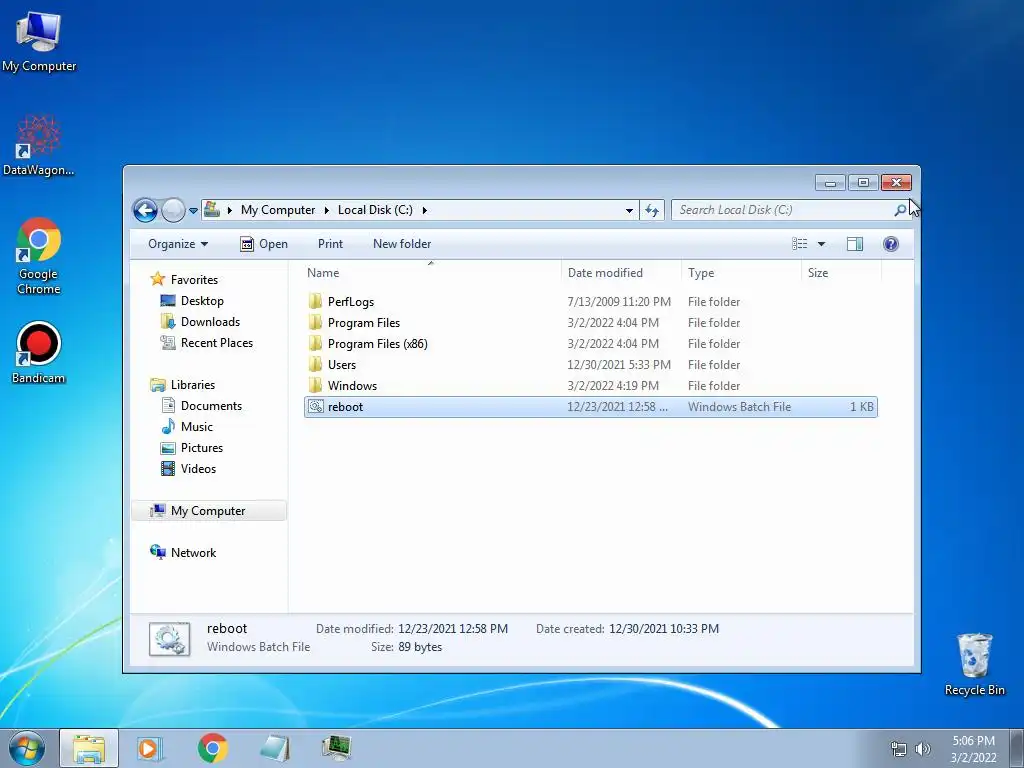Click Date modified value 12/23/2021 12:58 PM in details pane
This screenshot has height=768, width=1024.
[x=453, y=628]
